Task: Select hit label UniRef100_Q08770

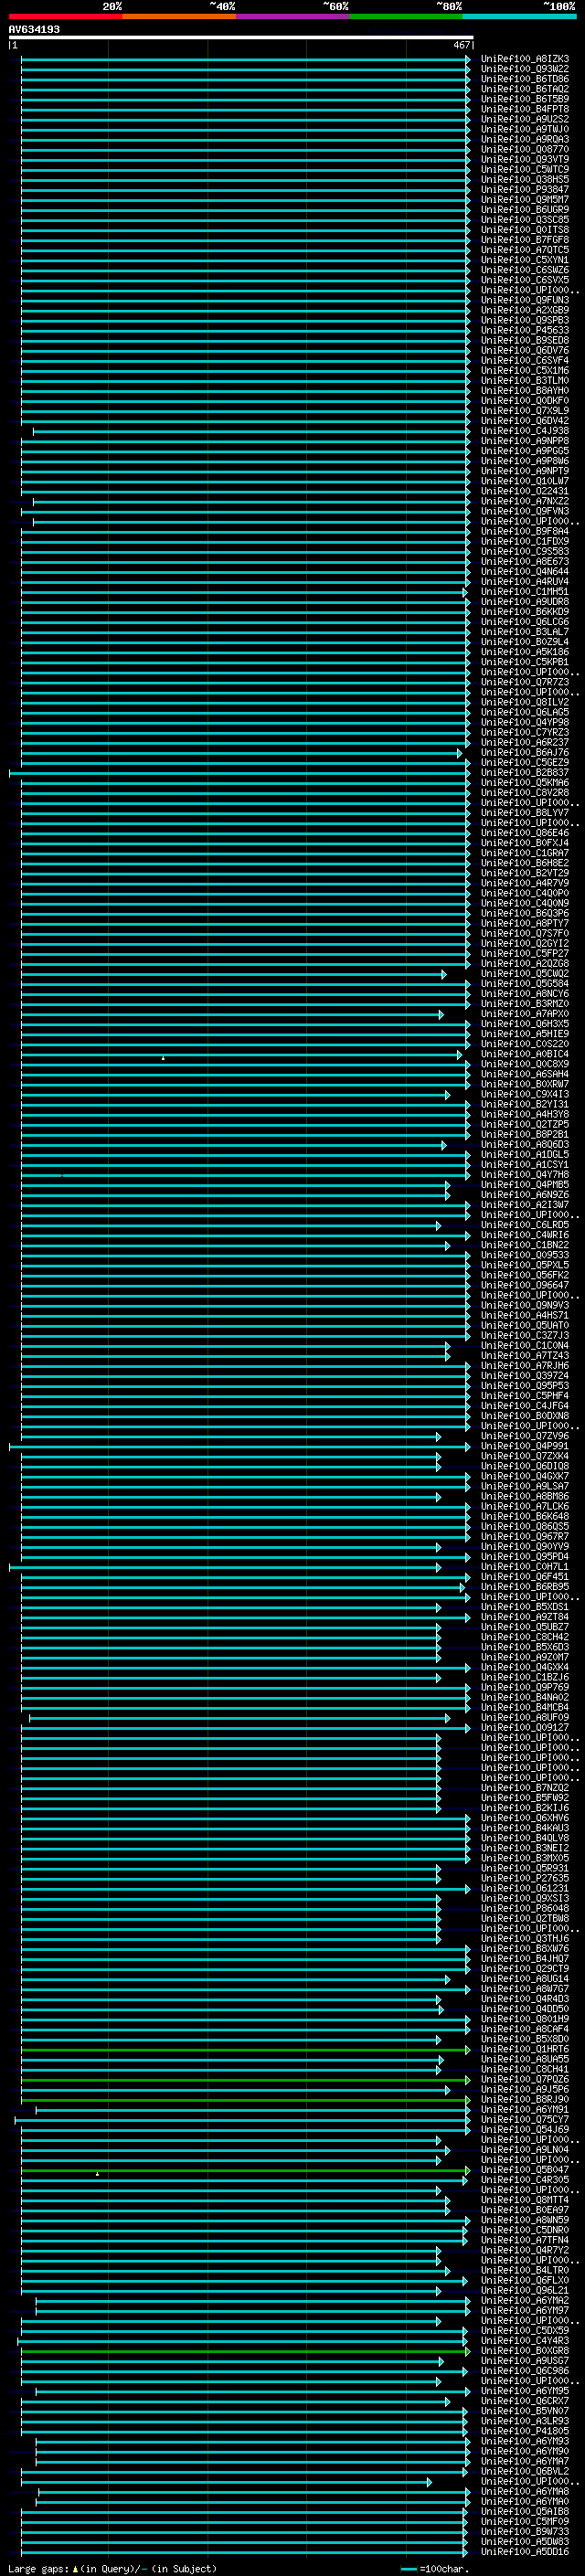Action: click(525, 149)
